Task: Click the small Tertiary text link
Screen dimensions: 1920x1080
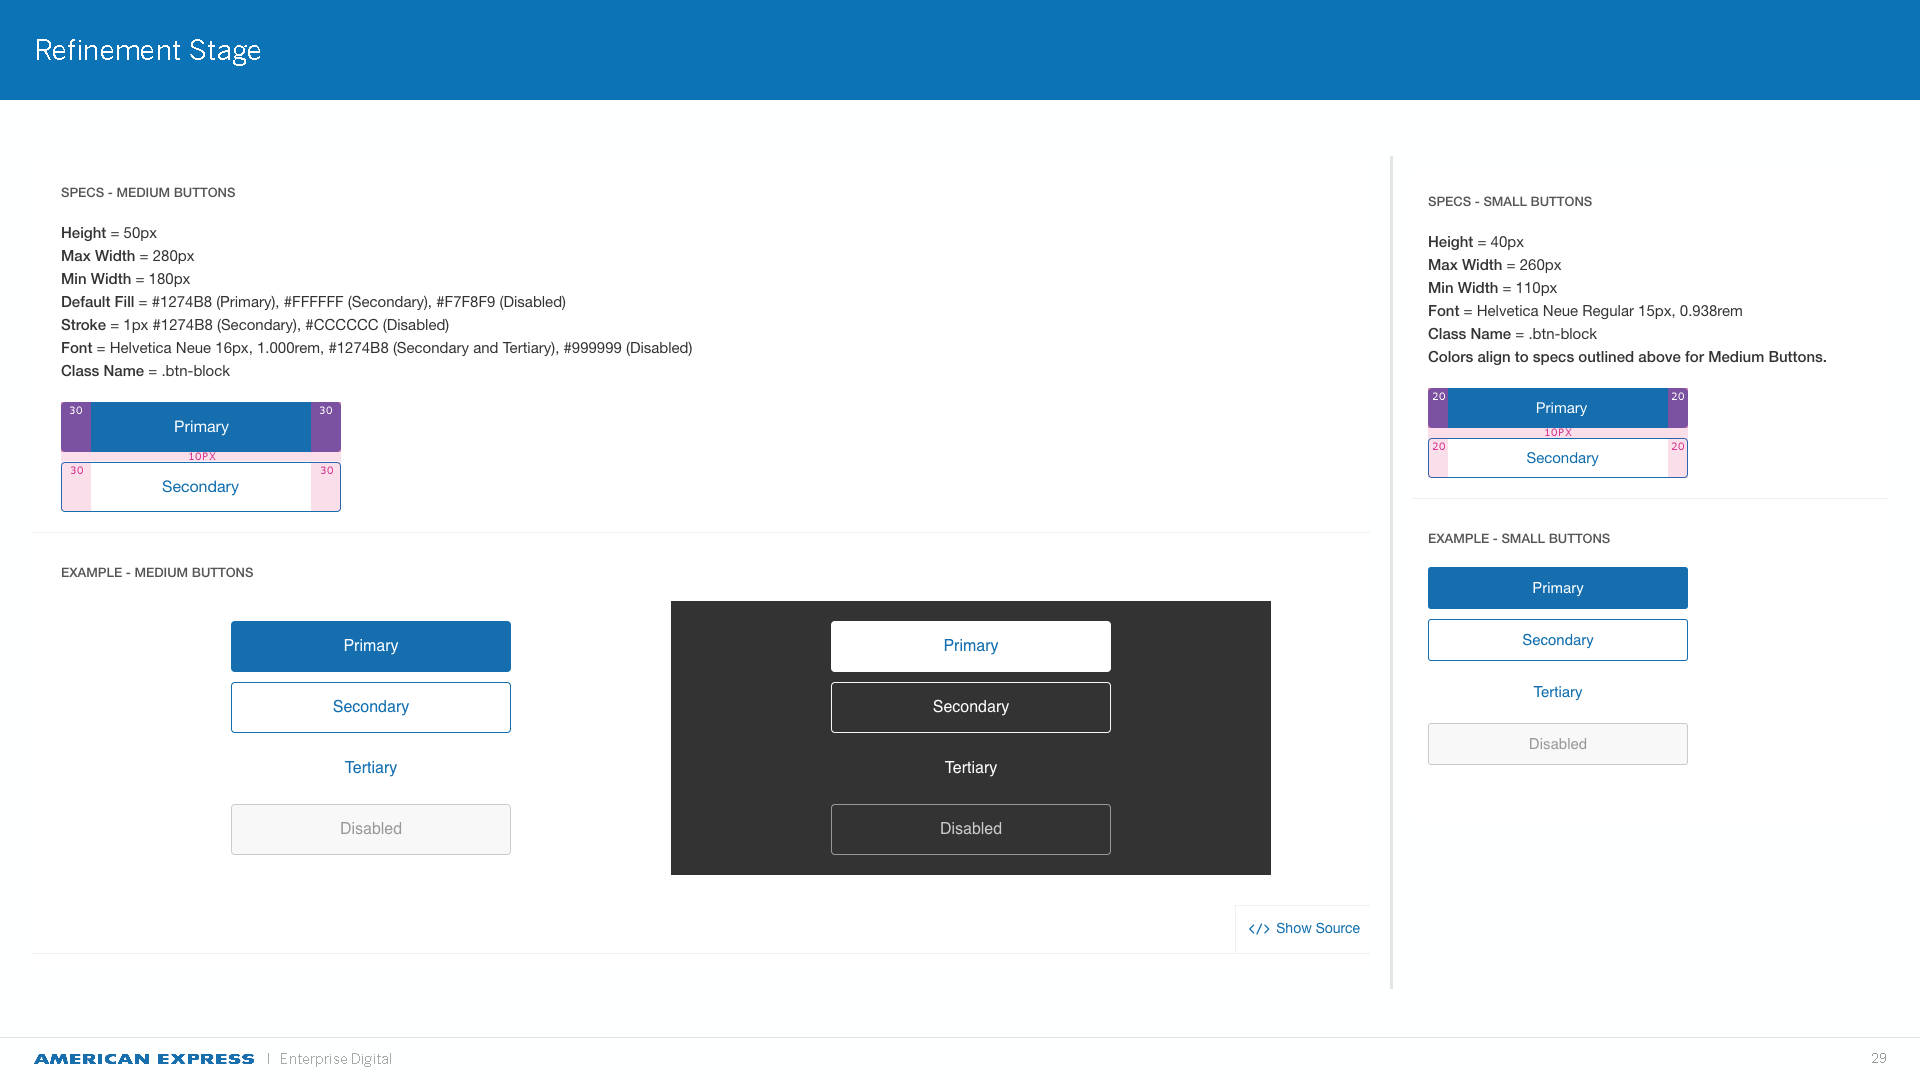Action: [1557, 692]
